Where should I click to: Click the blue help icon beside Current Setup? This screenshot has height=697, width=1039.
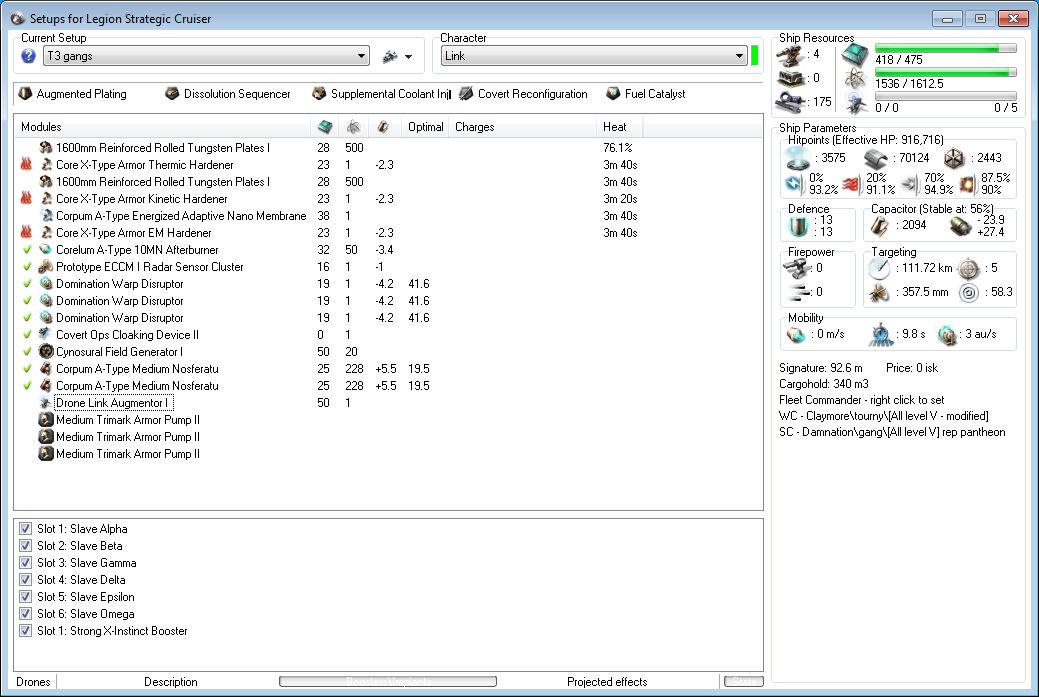coord(28,56)
